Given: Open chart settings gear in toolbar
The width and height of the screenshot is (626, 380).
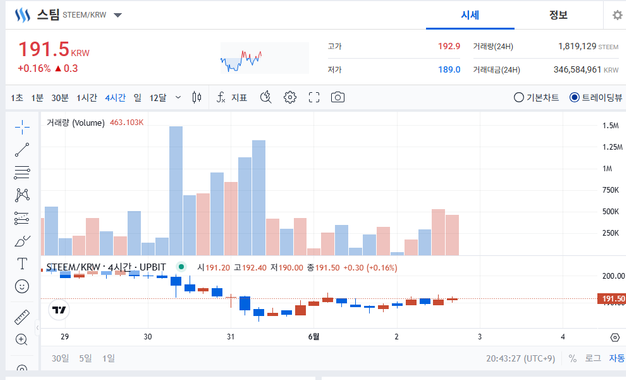Looking at the screenshot, I should 290,97.
